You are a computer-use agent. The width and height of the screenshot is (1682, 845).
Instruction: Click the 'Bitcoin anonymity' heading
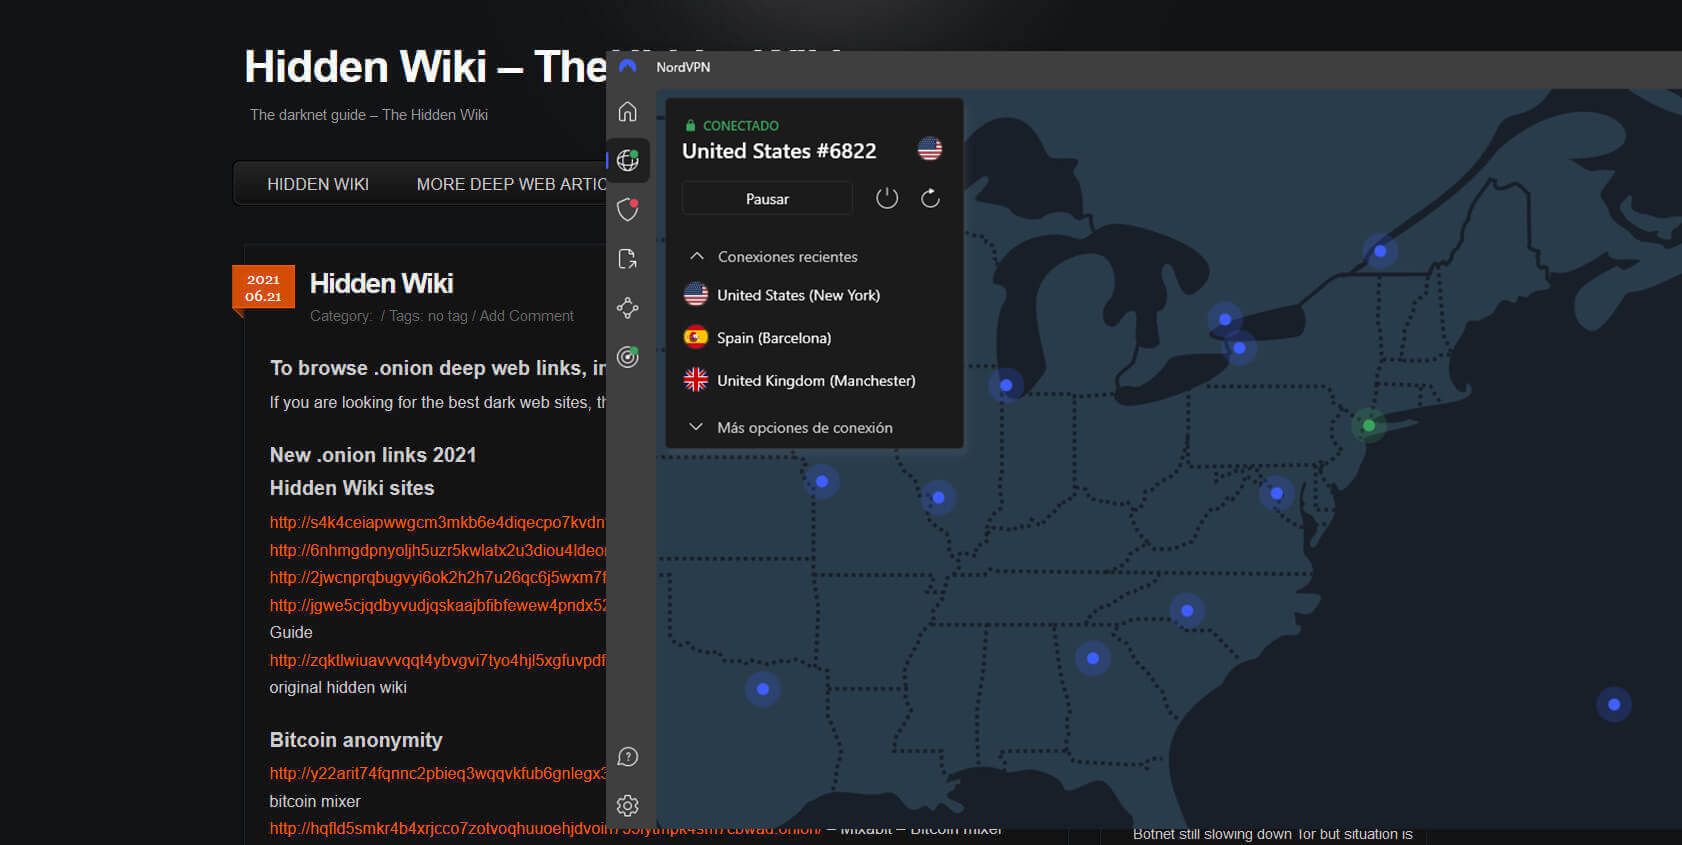[x=356, y=740]
